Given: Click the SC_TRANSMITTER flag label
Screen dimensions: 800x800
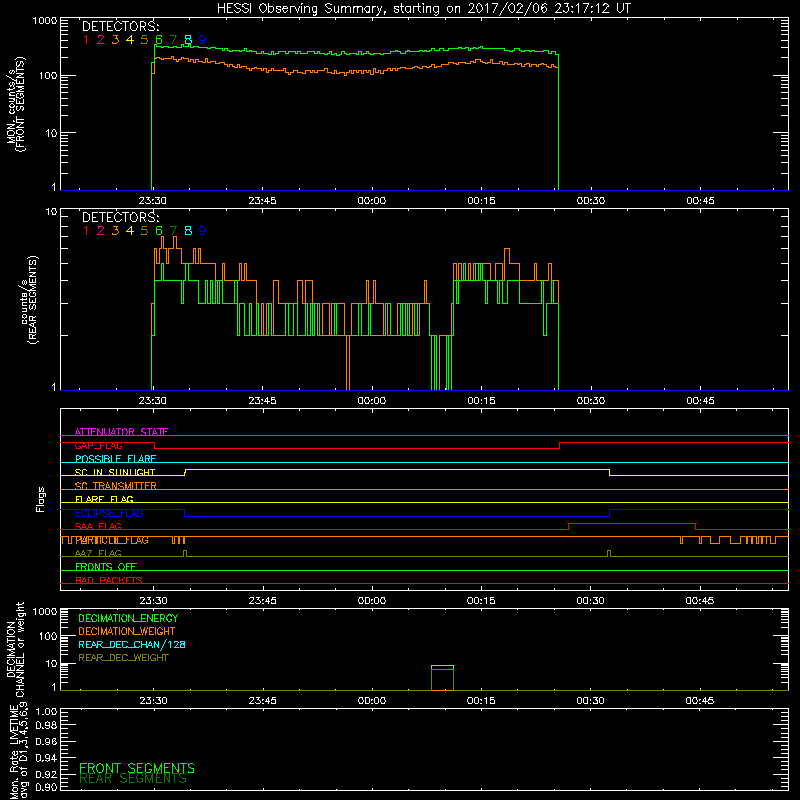Looking at the screenshot, I should point(115,486).
